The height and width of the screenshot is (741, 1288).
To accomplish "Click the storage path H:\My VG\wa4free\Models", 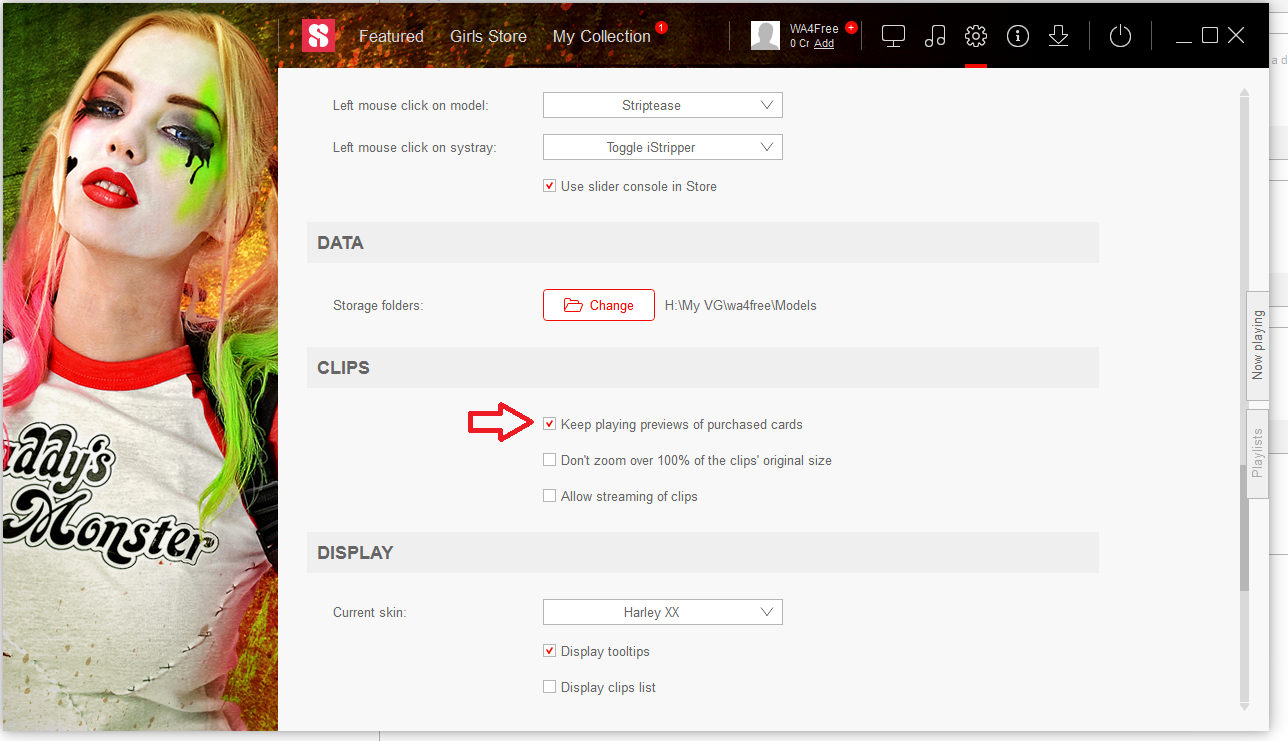I will (741, 306).
